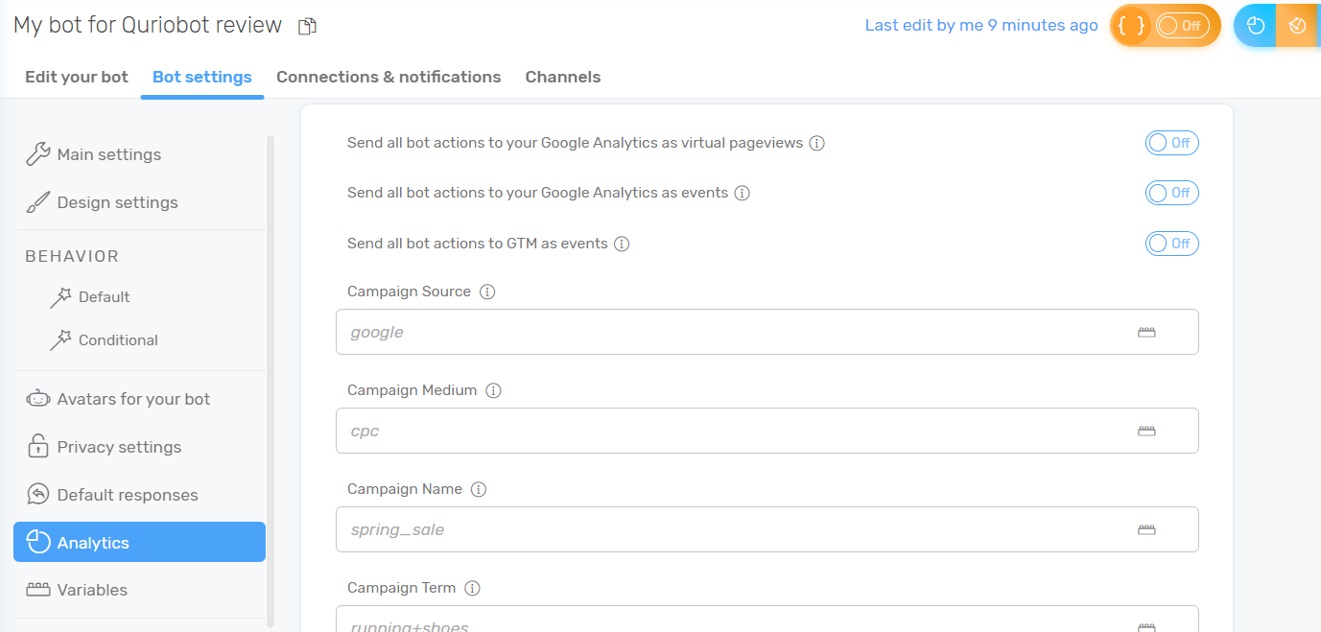The image size is (1321, 632).
Task: Go to the Channels tab
Action: pos(563,77)
